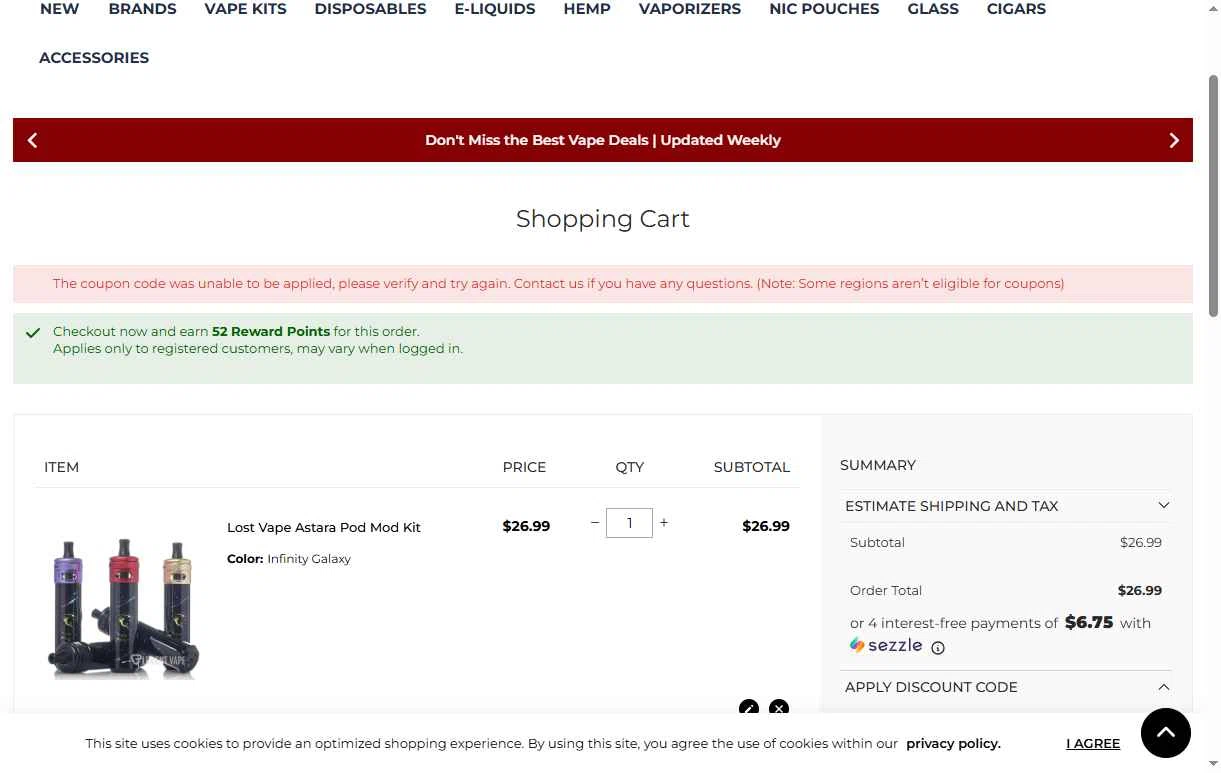The width and height of the screenshot is (1221, 773).
Task: Open Lost Vape Astara Pod Mod Kit
Action: 324,527
